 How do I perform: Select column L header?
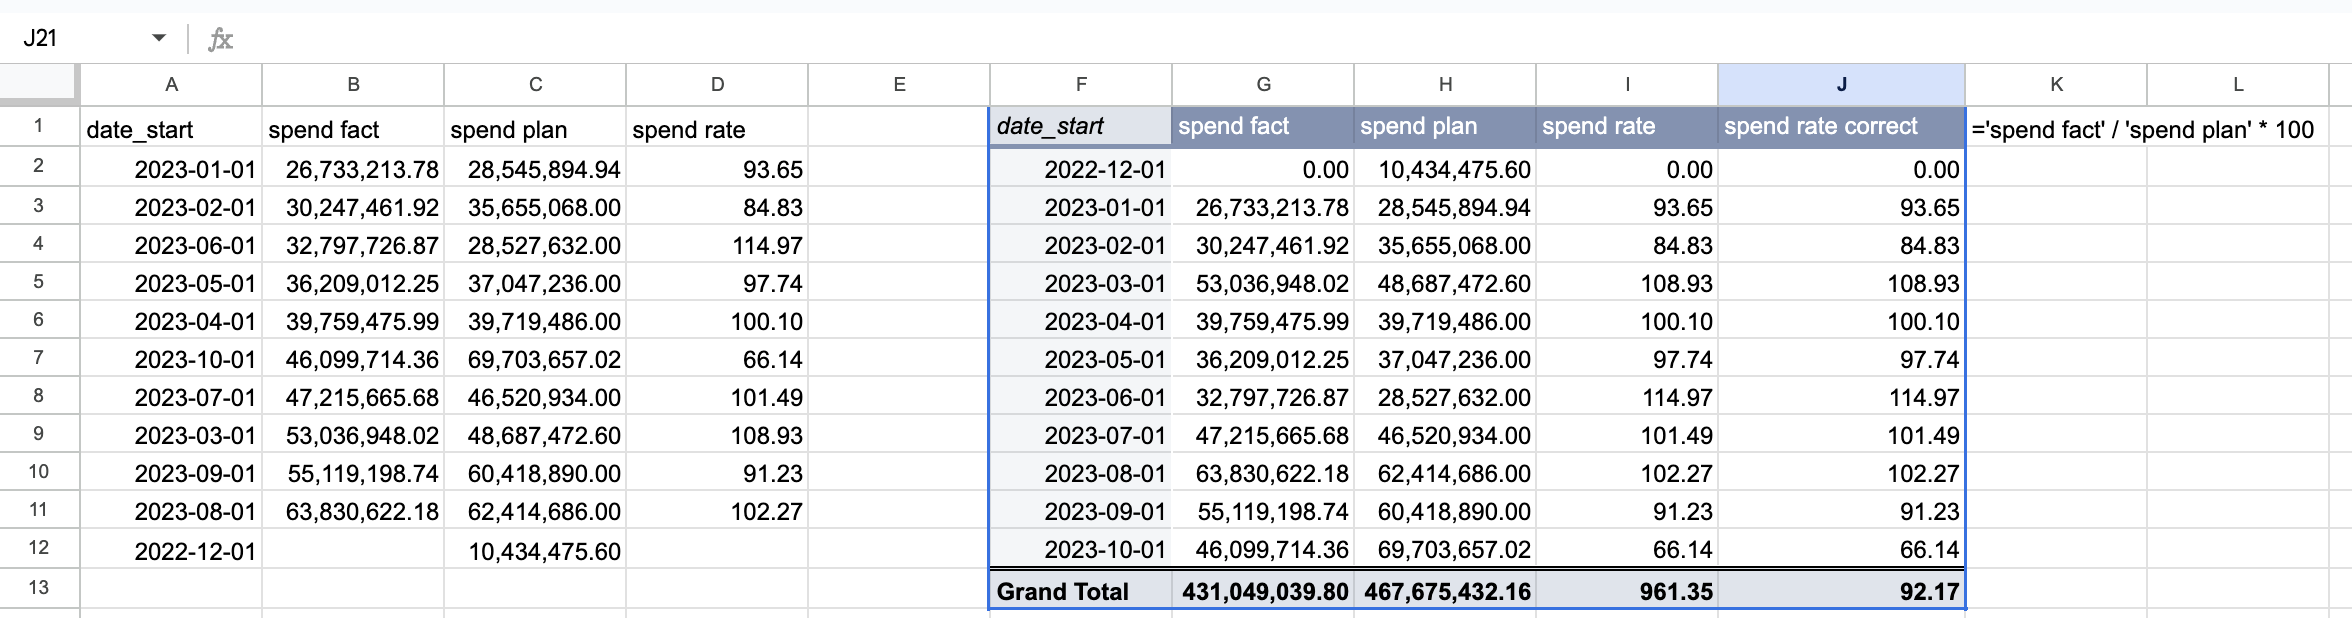tap(2238, 85)
